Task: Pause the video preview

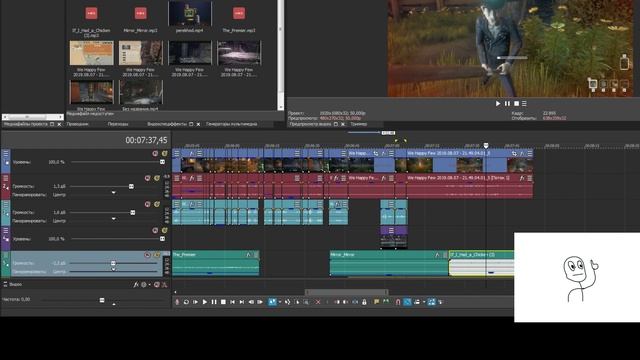Action: pos(507,104)
